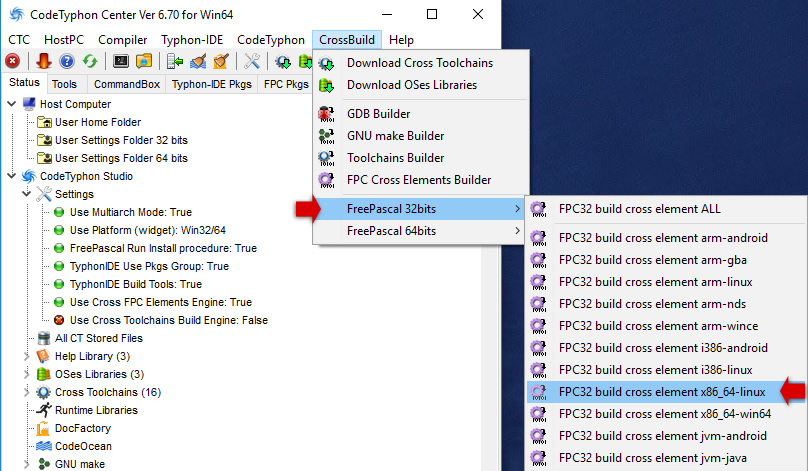Screen dimensions: 808x471
Task: Choose Download Cross Toolchains menu entry
Action: (x=419, y=63)
